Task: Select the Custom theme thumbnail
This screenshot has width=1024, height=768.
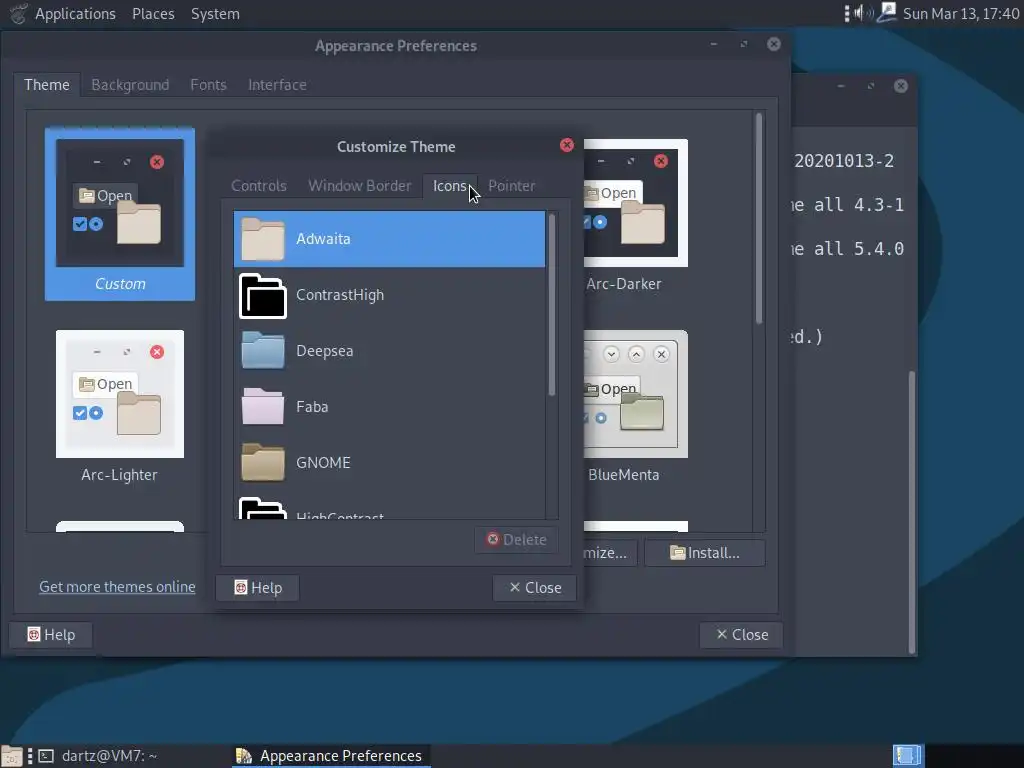Action: (x=120, y=214)
